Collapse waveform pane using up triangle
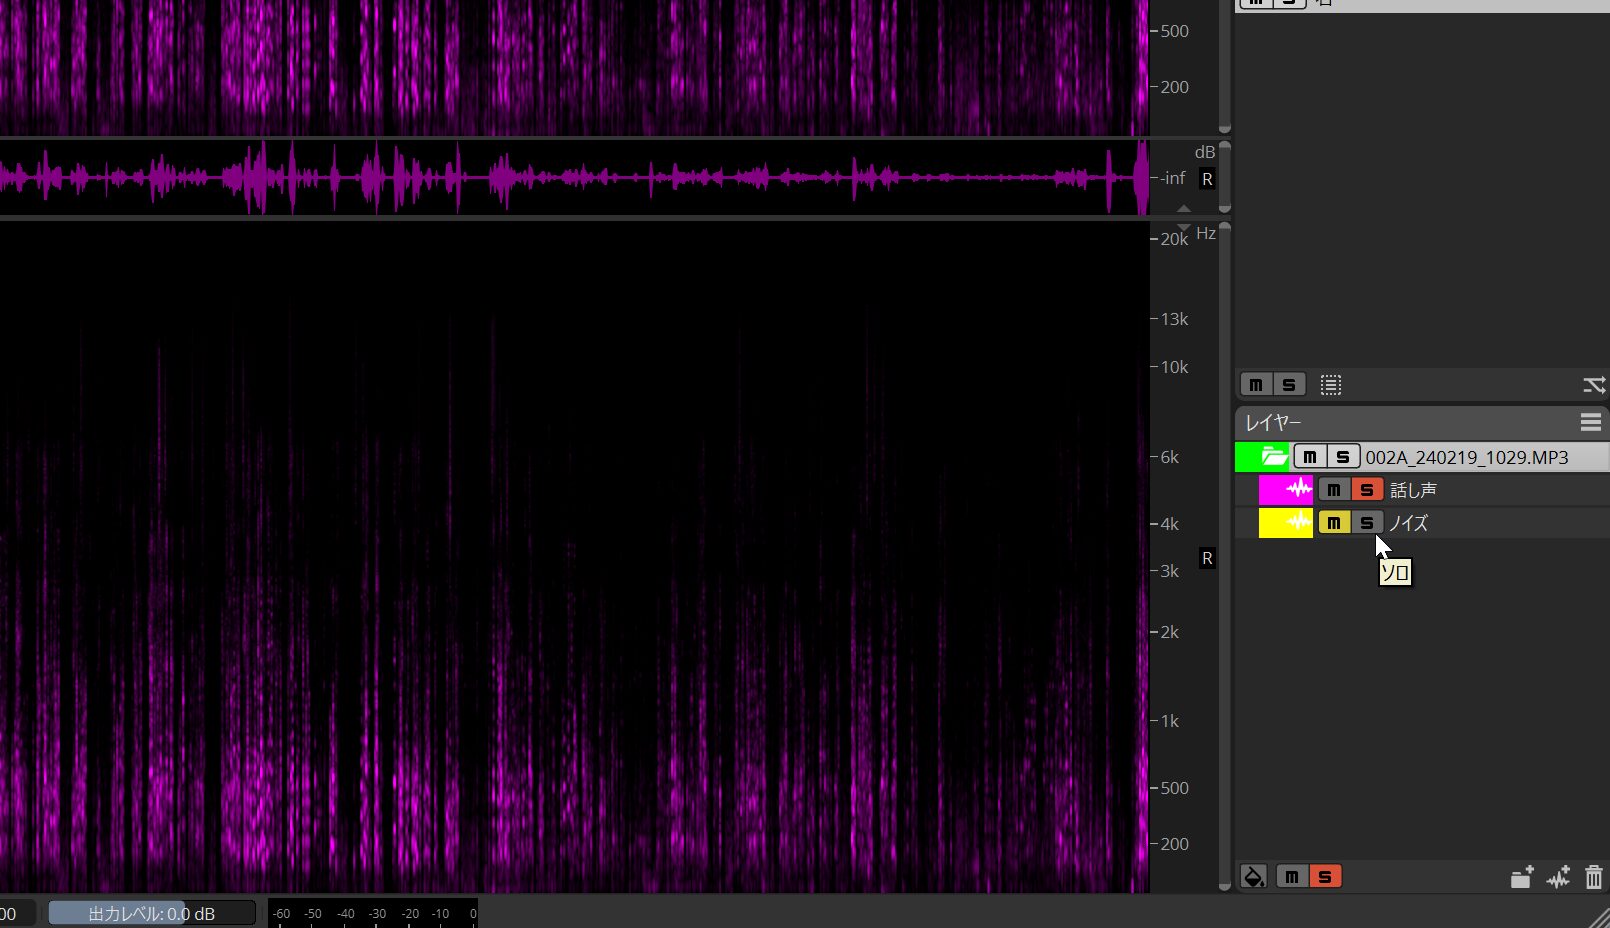 (x=1184, y=208)
